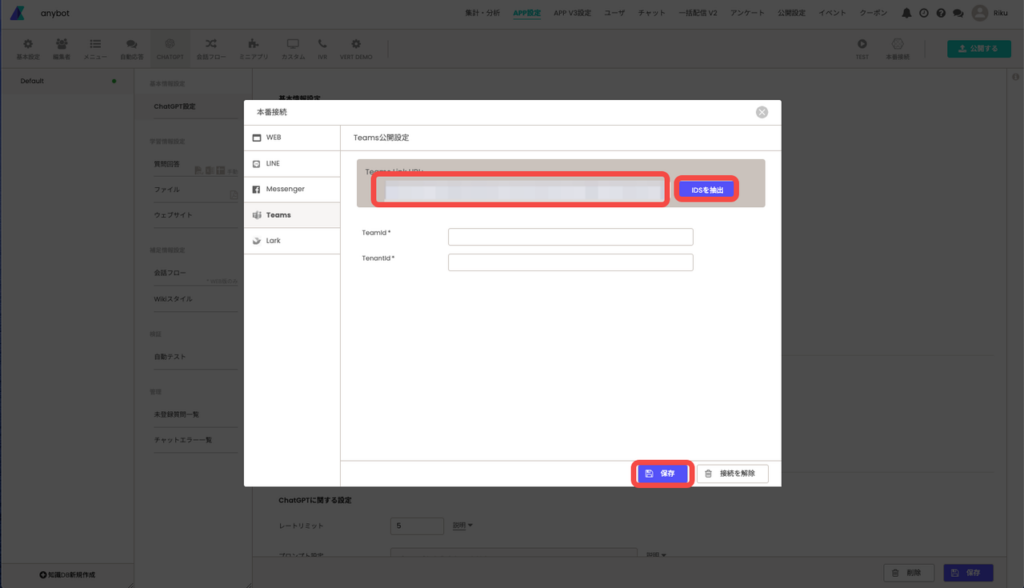Close the 本番接続 dialog with X icon
Viewport: 1024px width, 588px height.
point(762,112)
